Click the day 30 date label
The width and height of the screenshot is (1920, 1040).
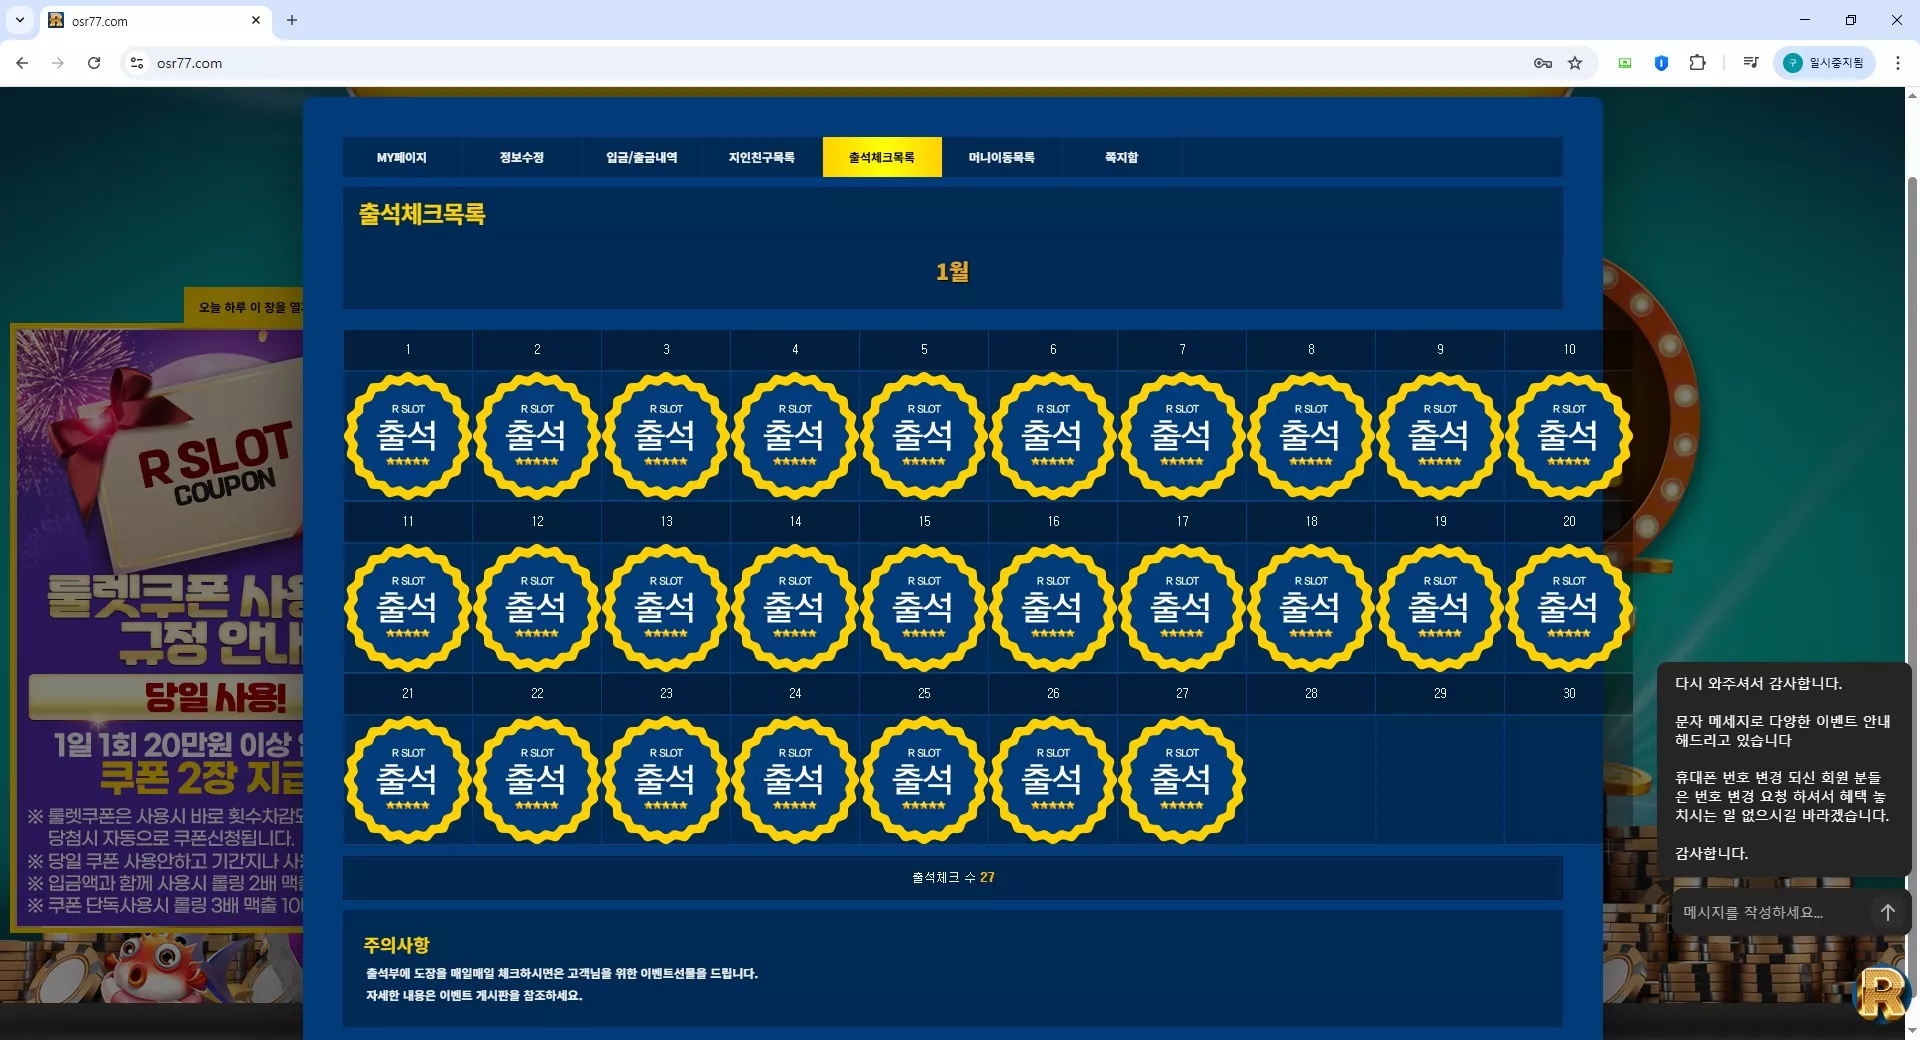pos(1569,693)
